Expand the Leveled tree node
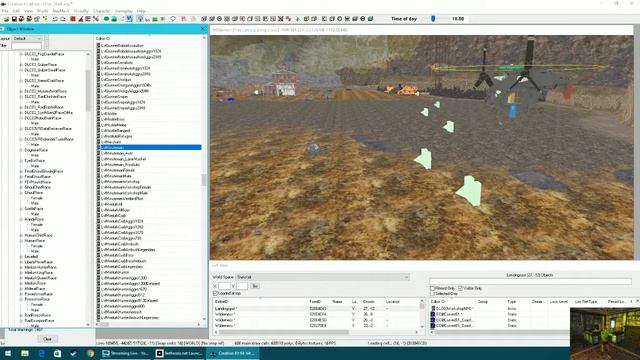The height and width of the screenshot is (360, 640). [x=21, y=257]
